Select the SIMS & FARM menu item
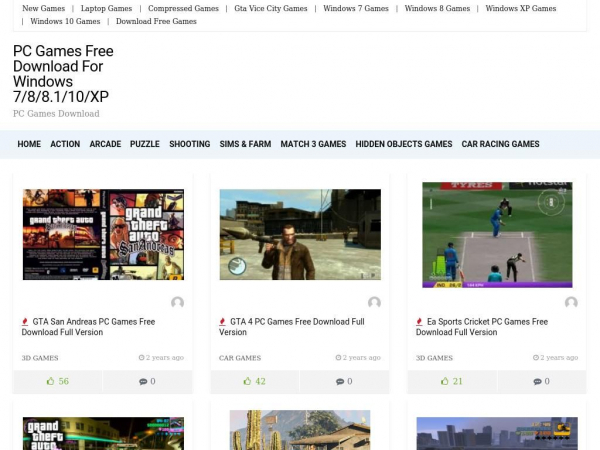The height and width of the screenshot is (450, 600). point(245,144)
